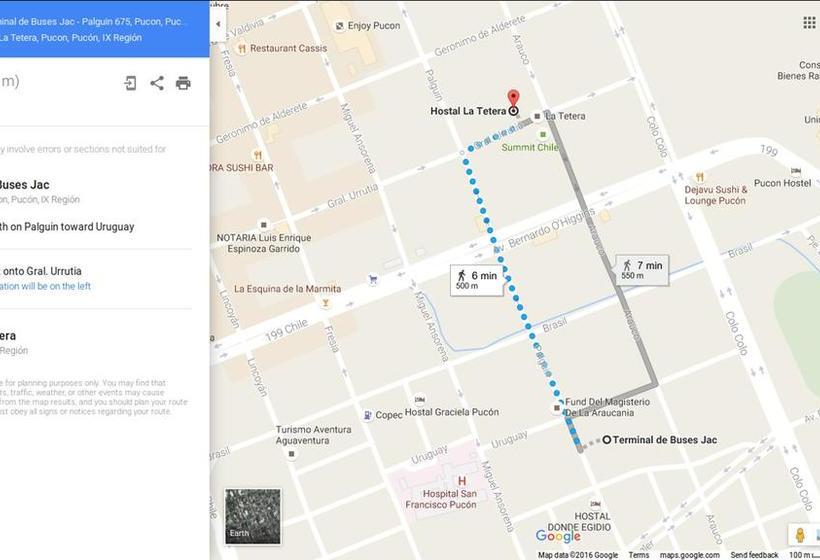Viewport: 820px width, 560px height.
Task: Open the share directions icon
Action: click(x=157, y=83)
